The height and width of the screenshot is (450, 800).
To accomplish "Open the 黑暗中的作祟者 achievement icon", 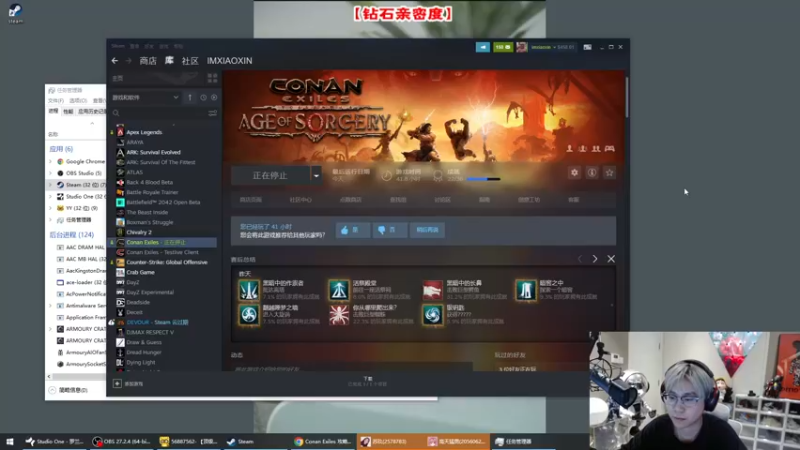I will pos(249,290).
